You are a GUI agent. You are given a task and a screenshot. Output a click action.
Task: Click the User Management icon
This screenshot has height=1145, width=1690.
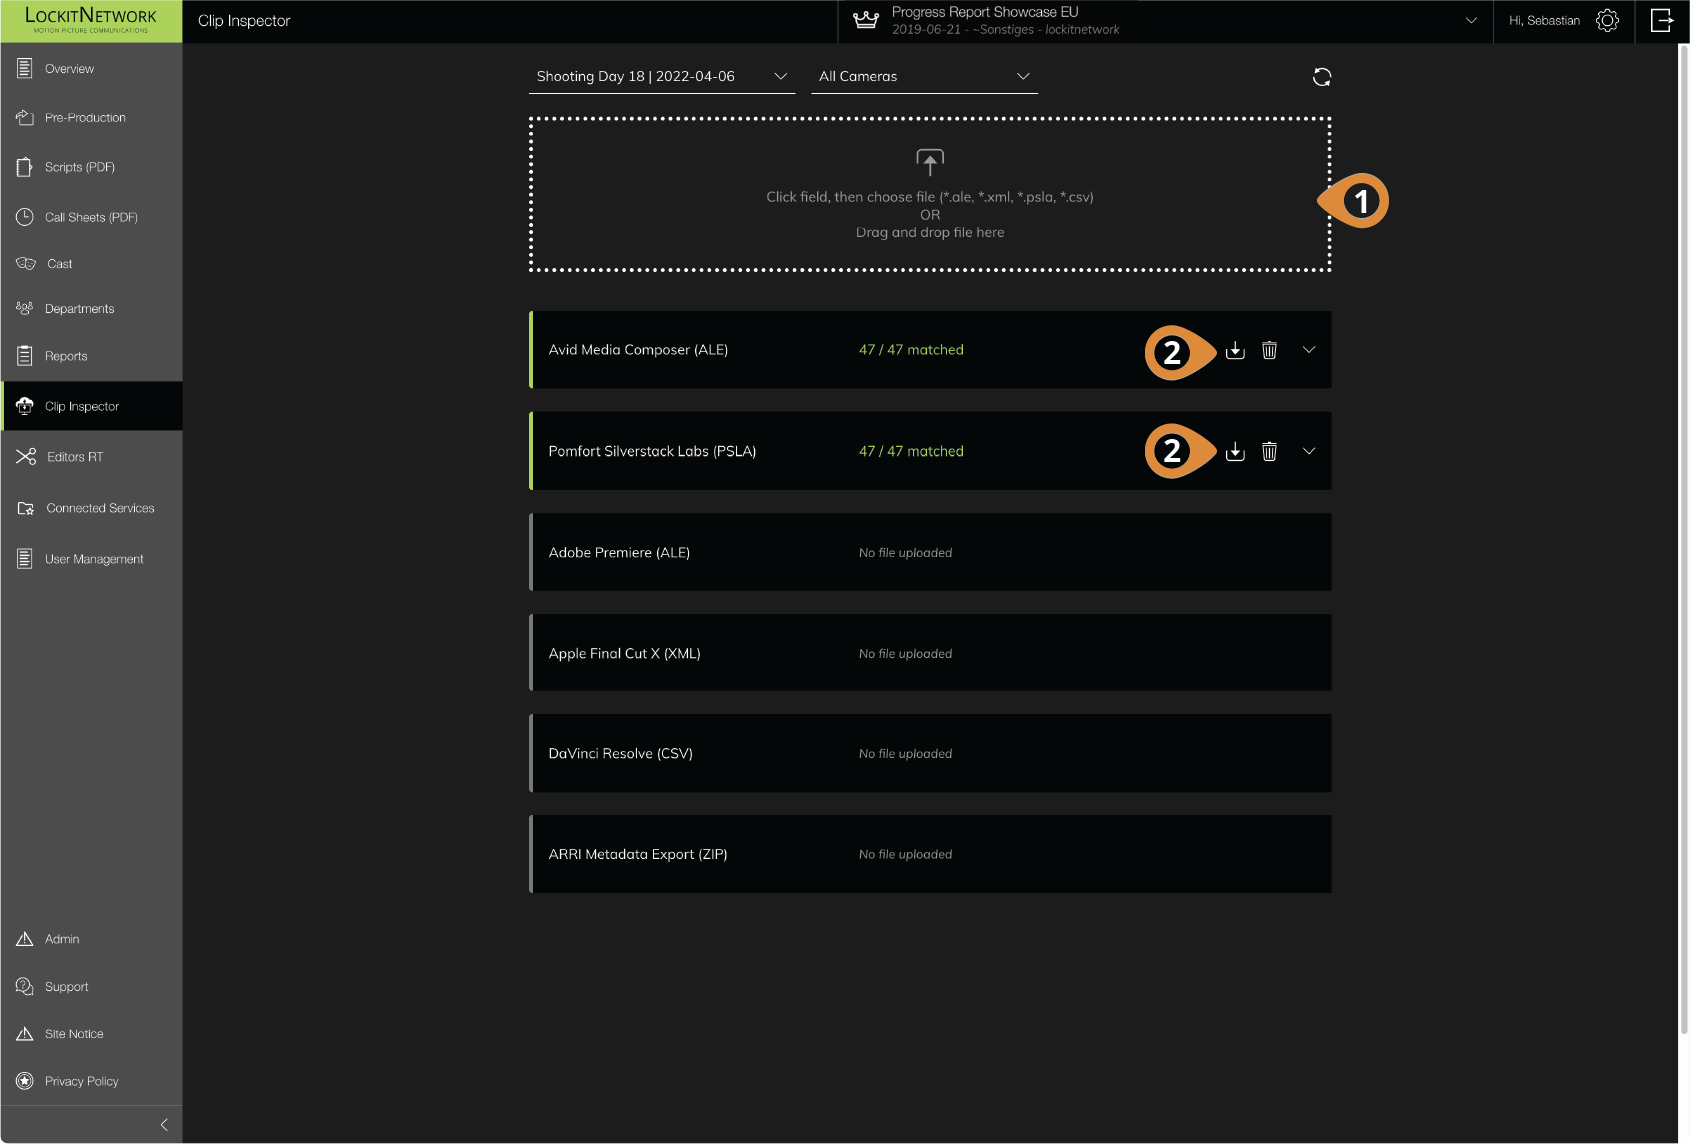coord(25,559)
